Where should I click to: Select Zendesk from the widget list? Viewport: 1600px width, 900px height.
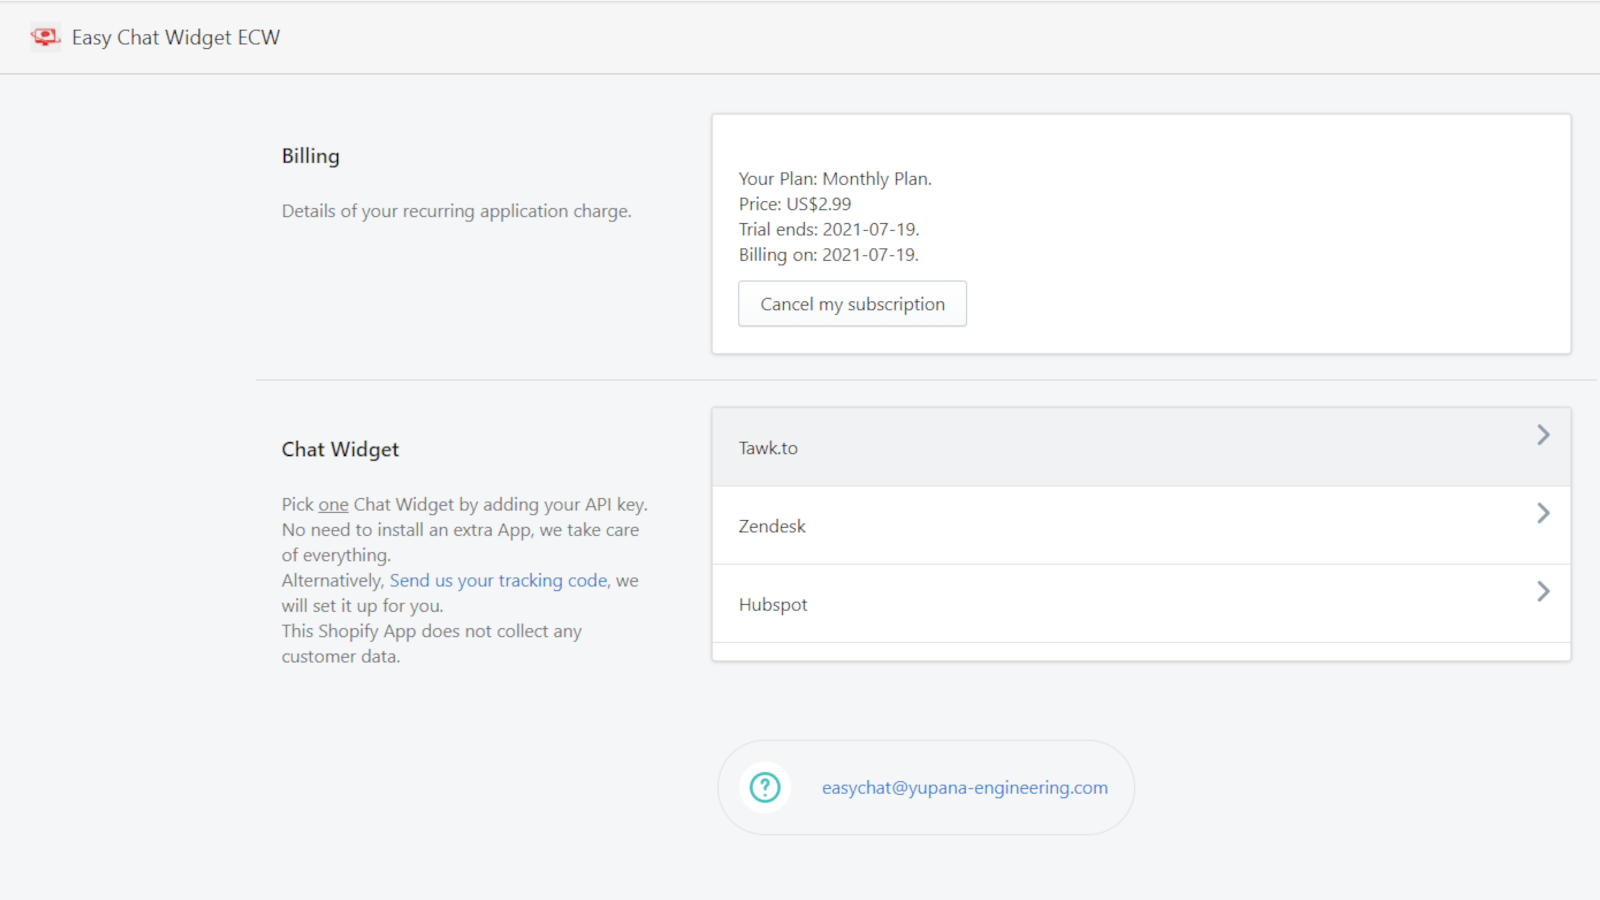point(771,525)
